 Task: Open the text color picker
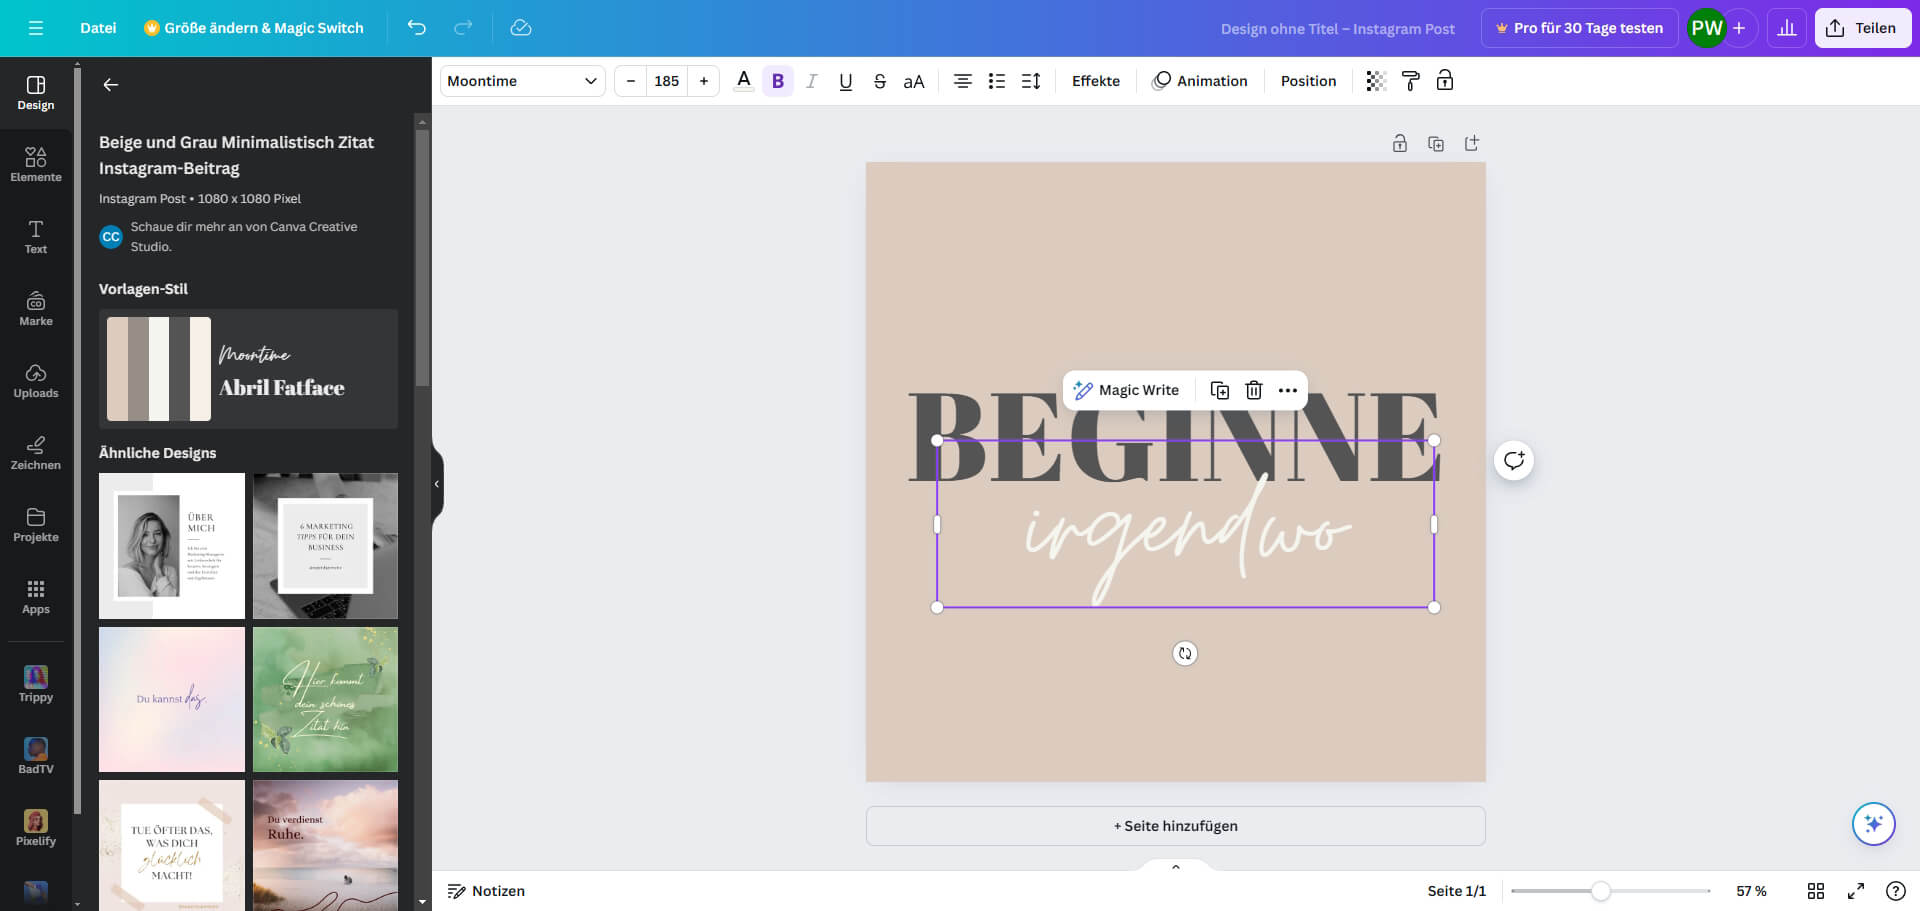click(x=743, y=81)
